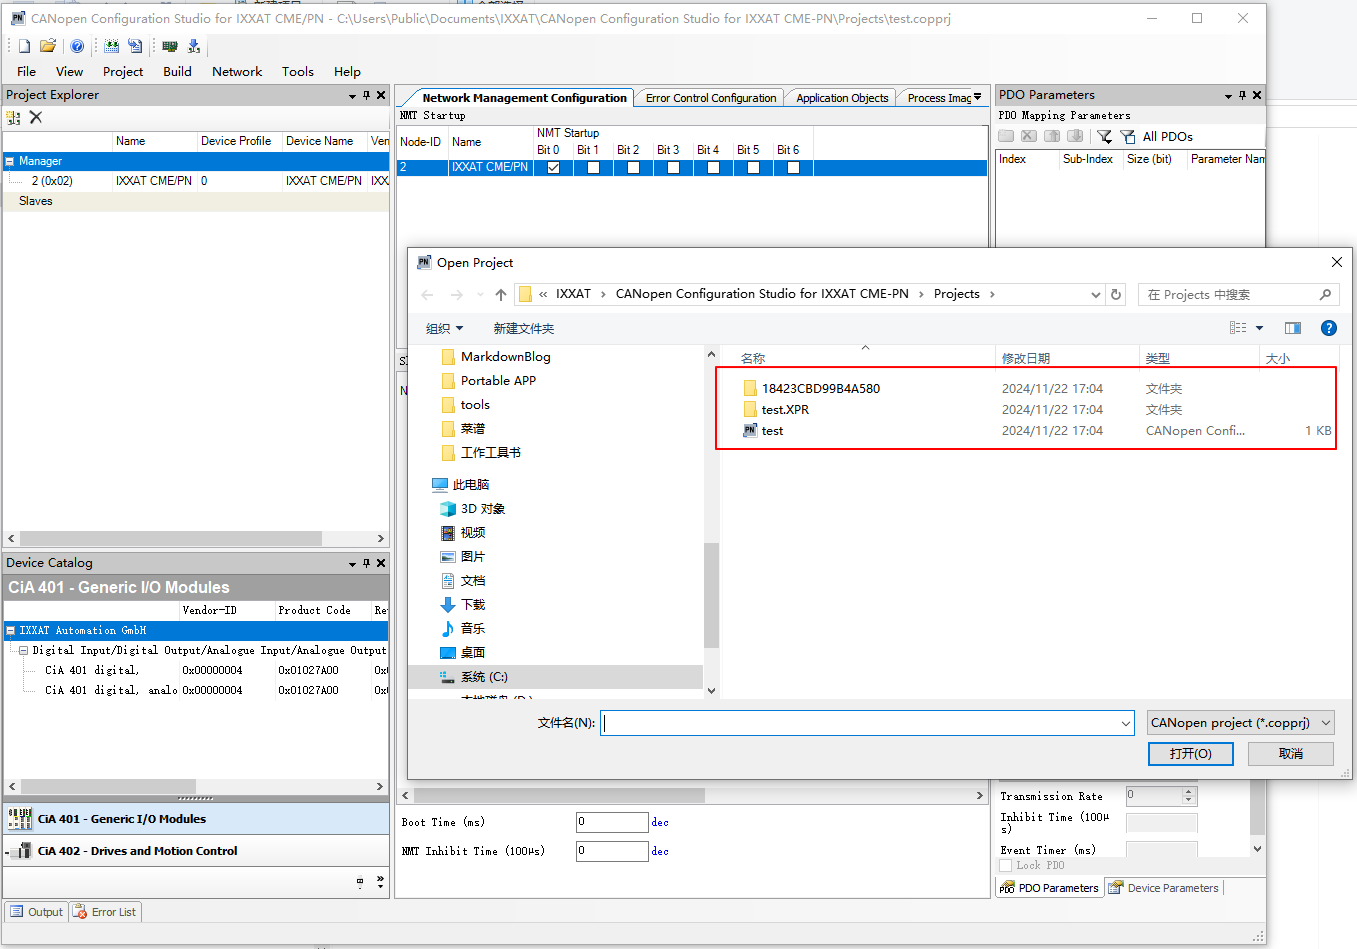Click the search magnifier in Projects search box
The image size is (1357, 949).
[x=1325, y=294]
